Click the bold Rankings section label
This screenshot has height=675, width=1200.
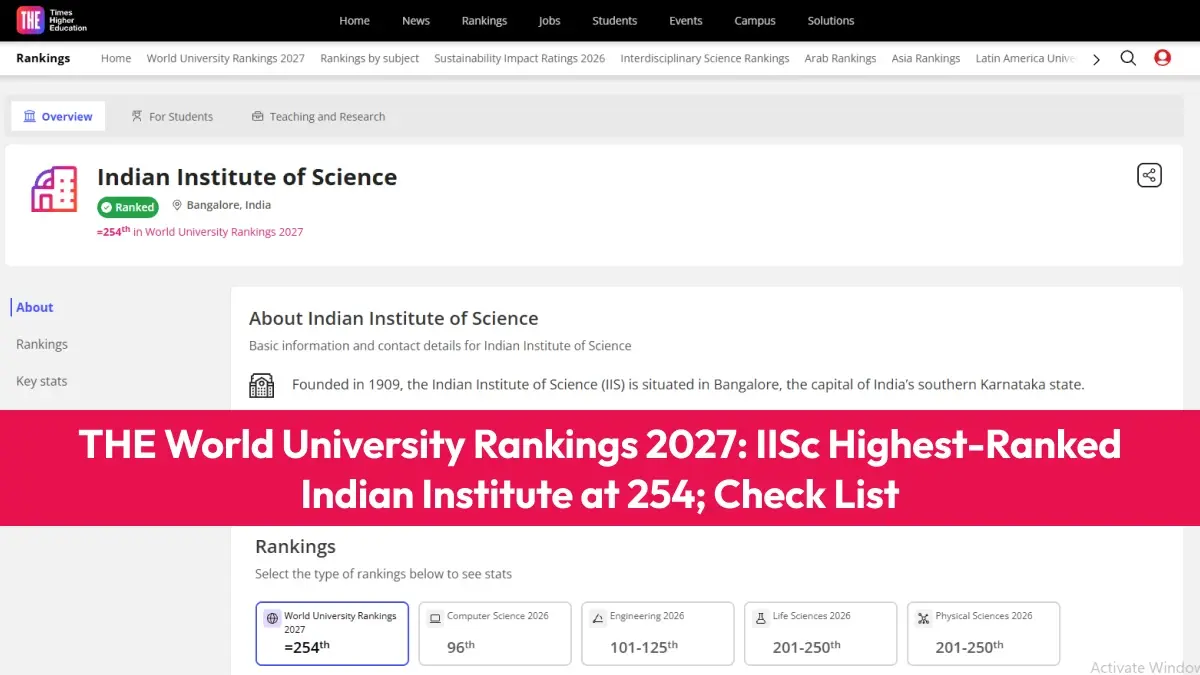click(x=43, y=58)
